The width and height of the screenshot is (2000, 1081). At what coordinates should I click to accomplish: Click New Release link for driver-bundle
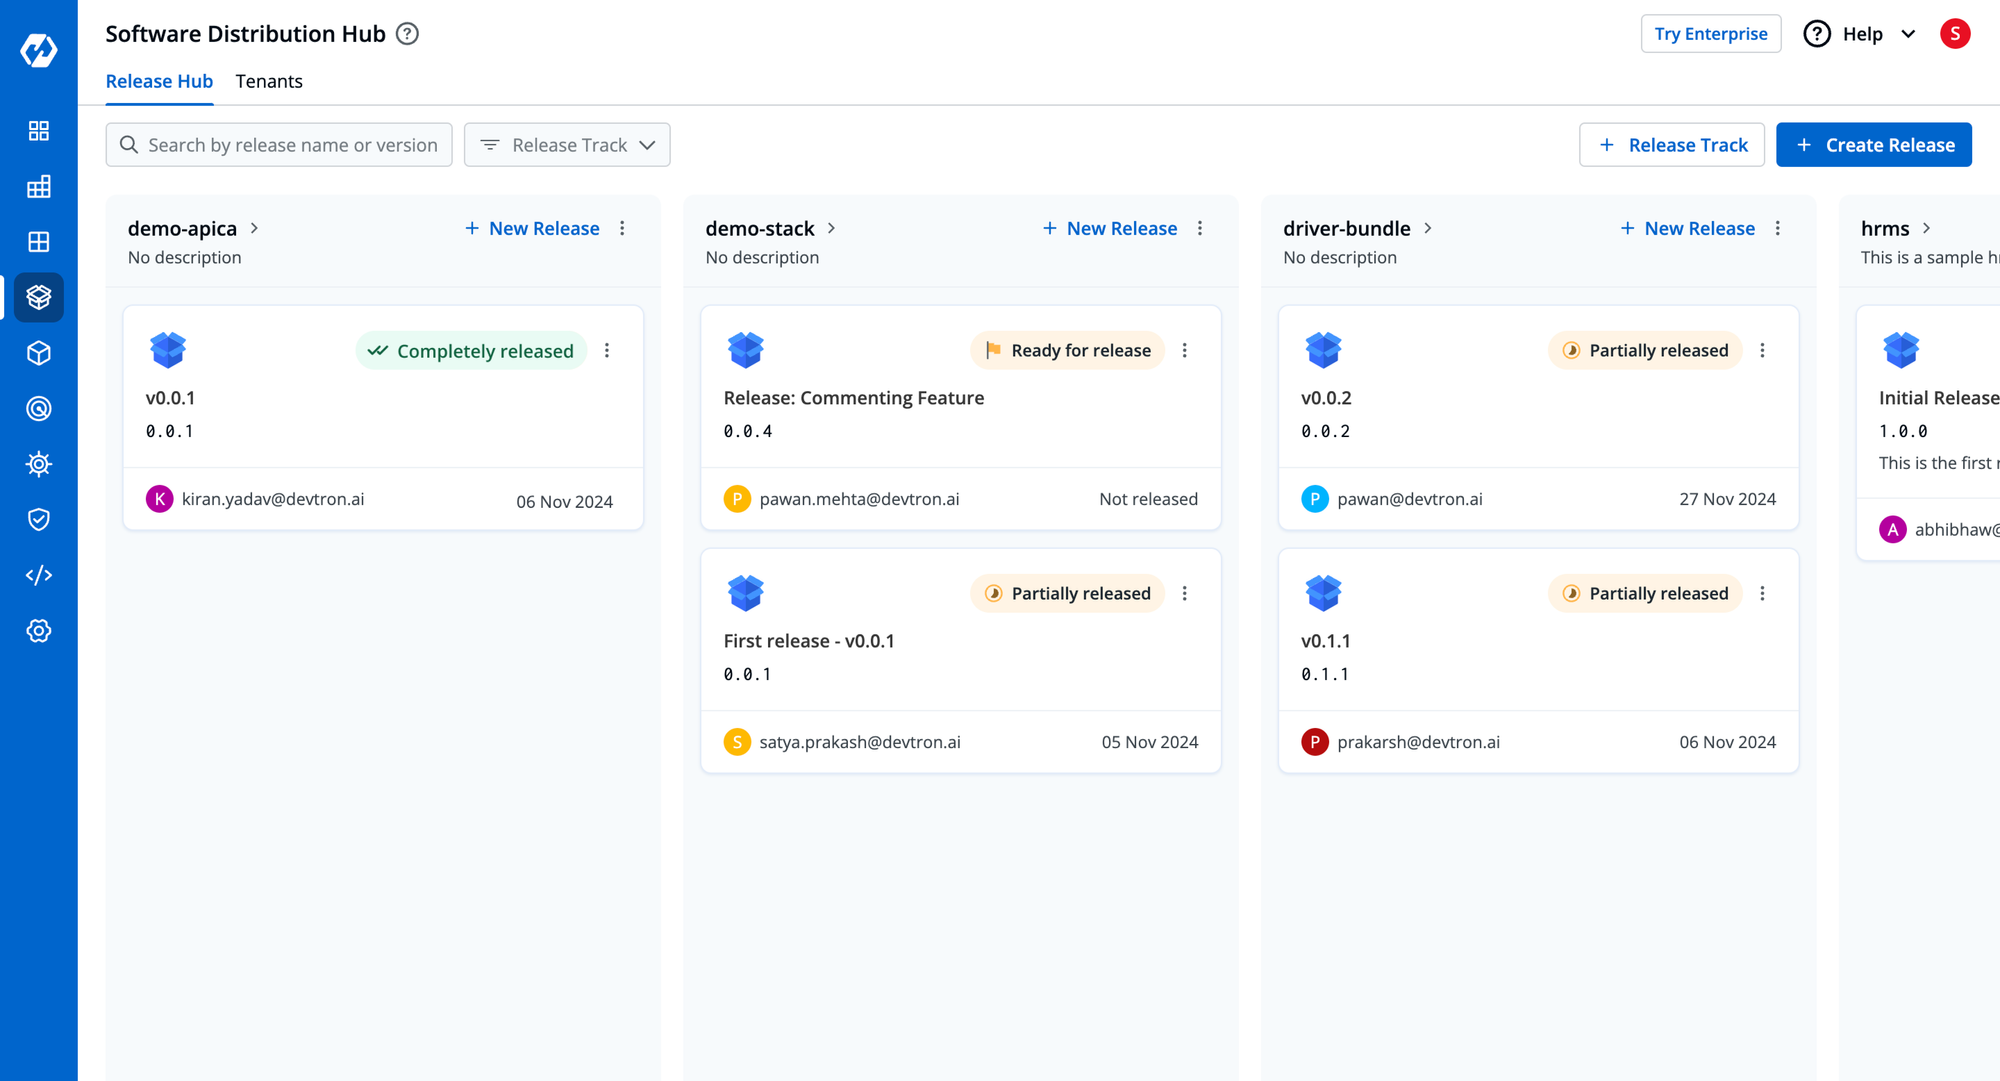click(1687, 228)
